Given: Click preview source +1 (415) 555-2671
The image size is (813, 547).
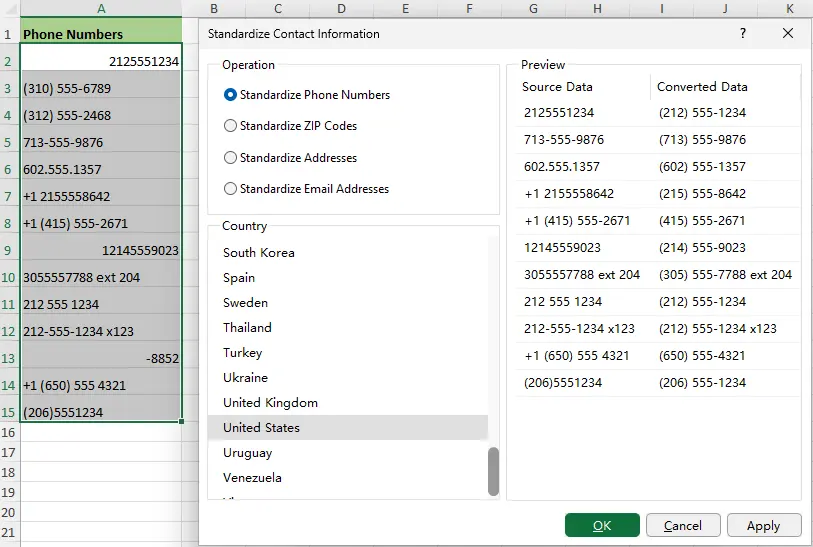Looking at the screenshot, I should coord(577,220).
